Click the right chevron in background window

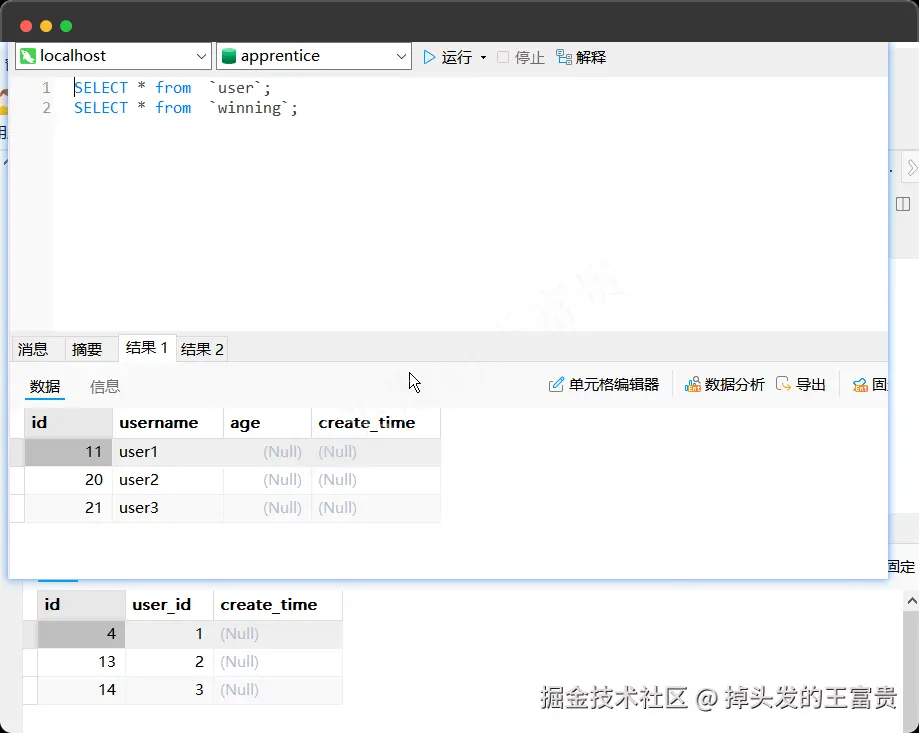(x=911, y=168)
